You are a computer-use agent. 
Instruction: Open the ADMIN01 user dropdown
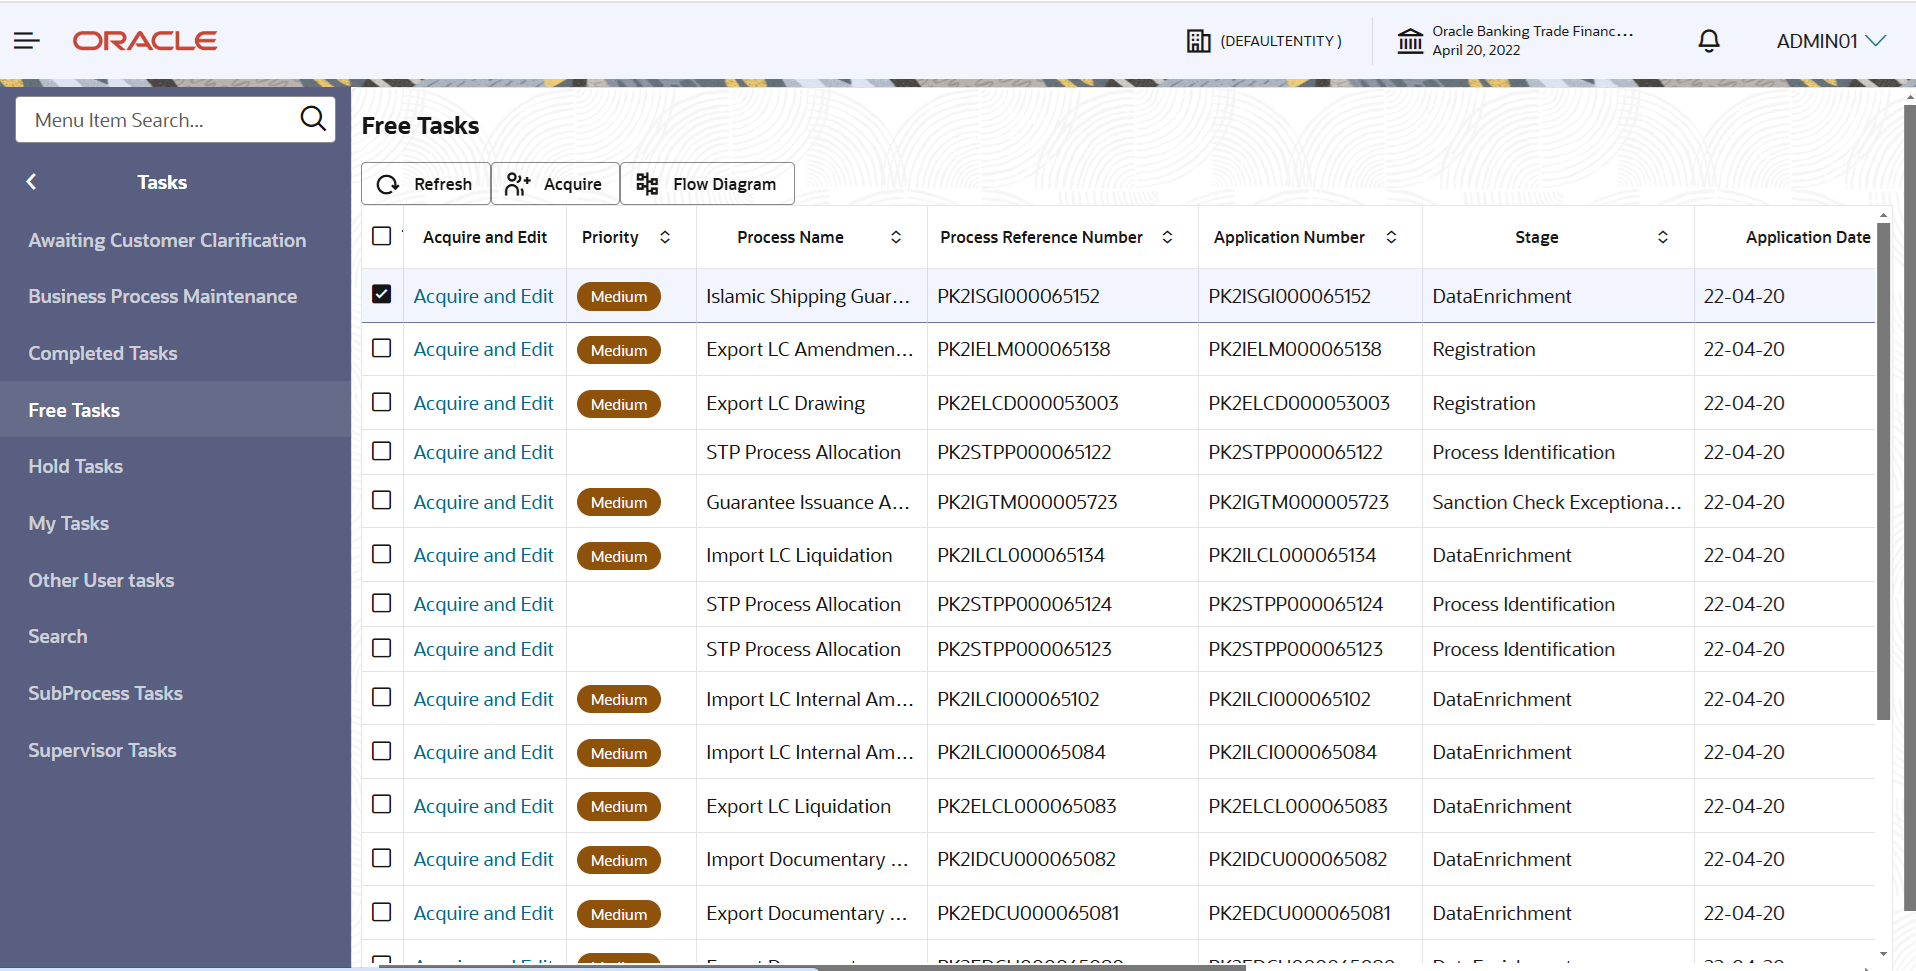coord(1830,41)
